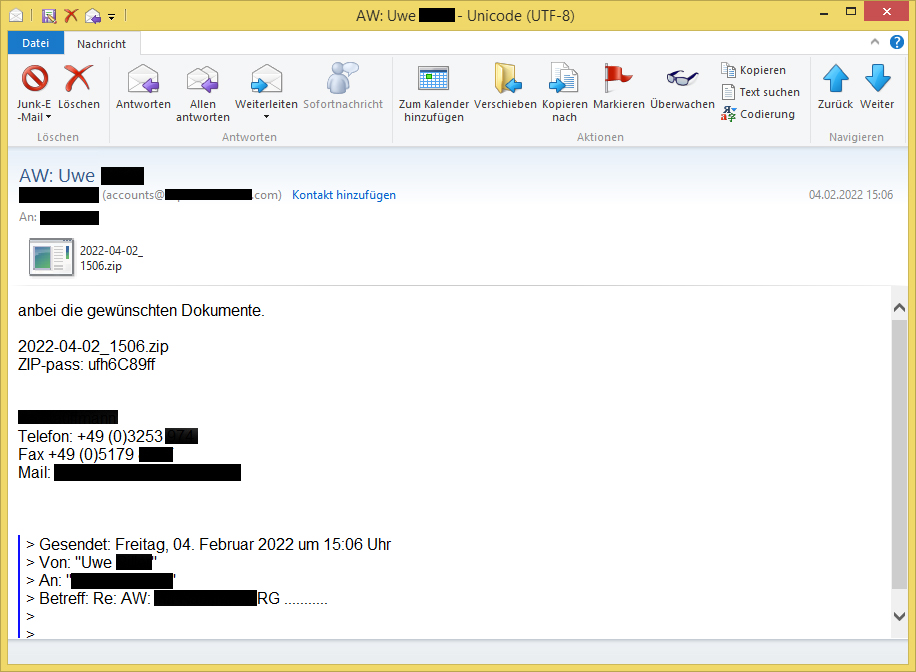Open help via the blue question mark

coord(897,42)
